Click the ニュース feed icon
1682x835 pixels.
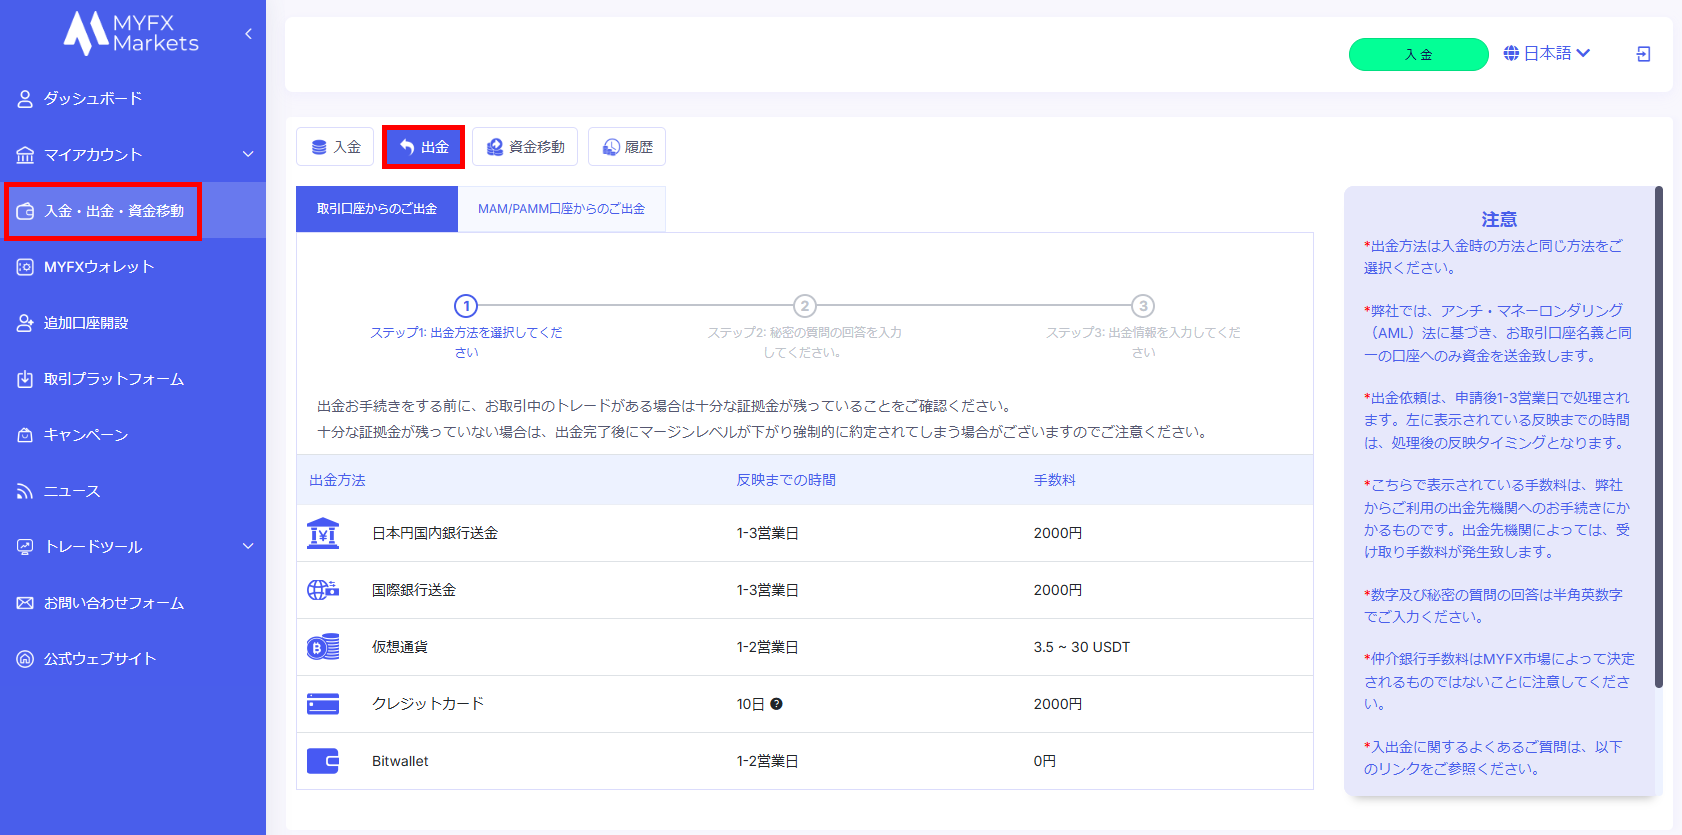(x=25, y=491)
